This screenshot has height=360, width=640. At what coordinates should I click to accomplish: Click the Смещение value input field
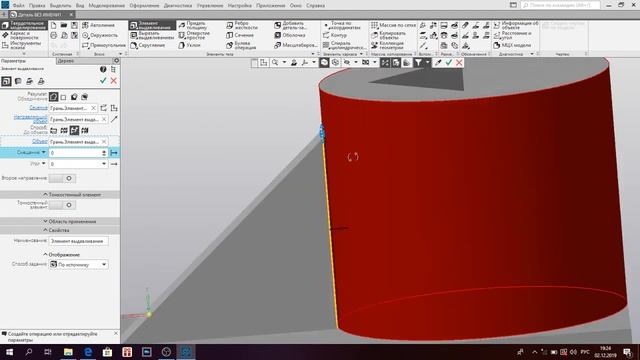(x=75, y=153)
